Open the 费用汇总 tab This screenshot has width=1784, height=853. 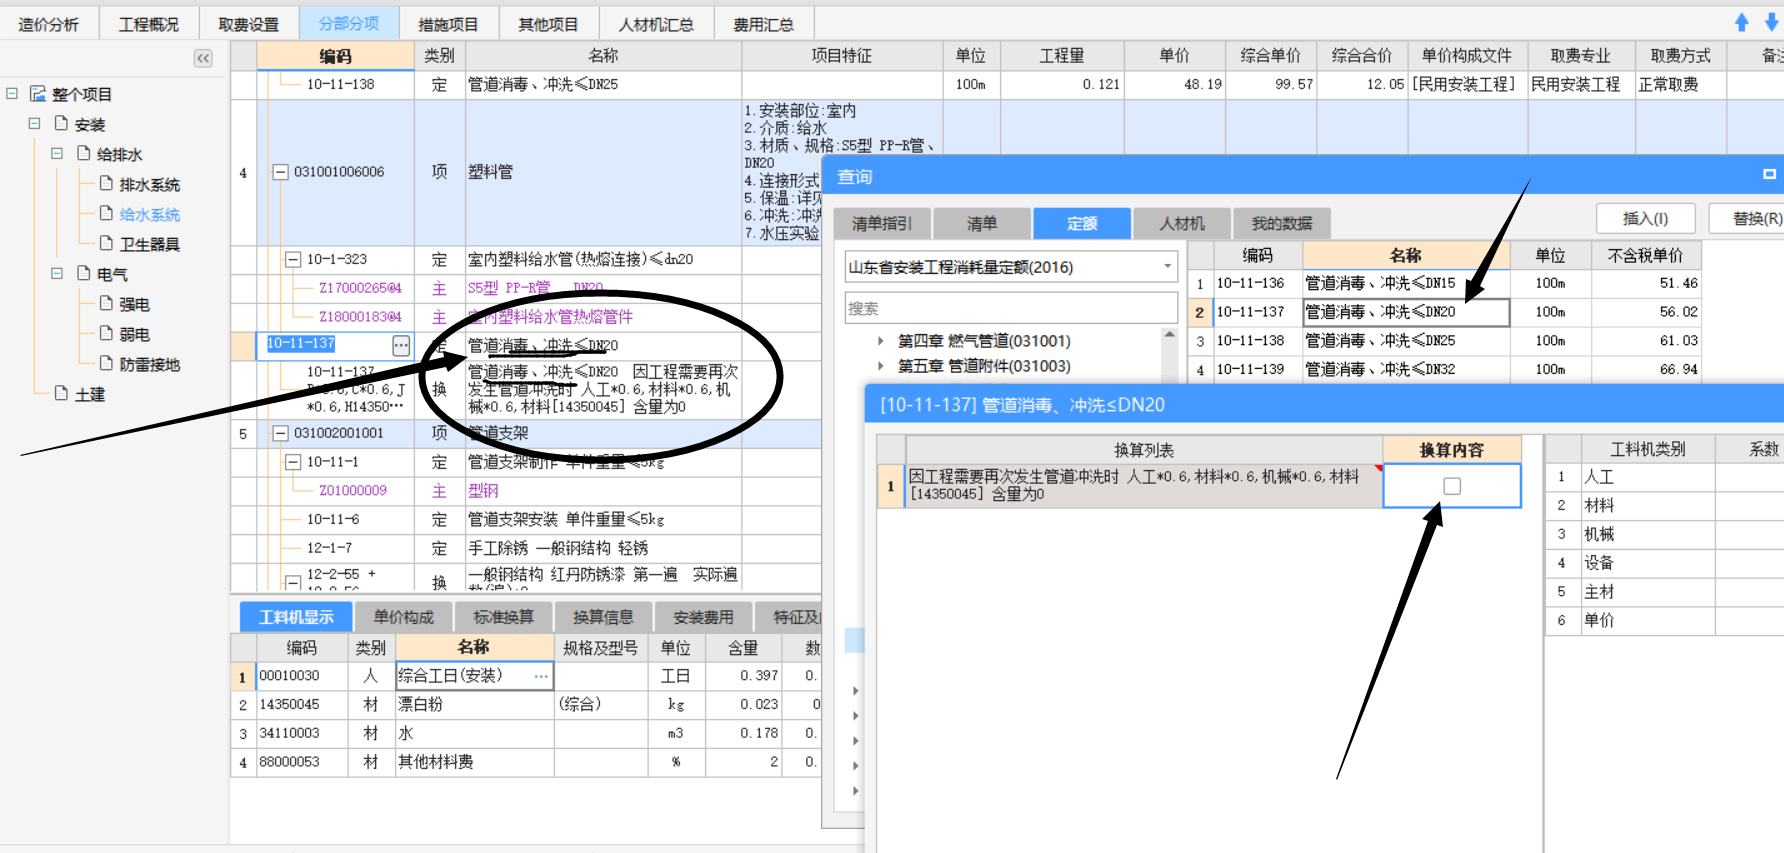tap(763, 24)
